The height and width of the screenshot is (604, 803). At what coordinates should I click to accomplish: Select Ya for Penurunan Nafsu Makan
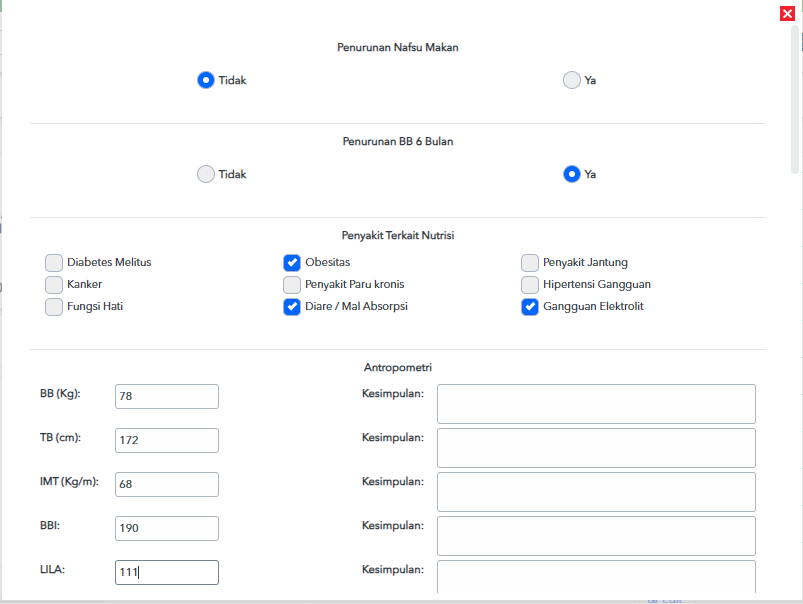572,80
